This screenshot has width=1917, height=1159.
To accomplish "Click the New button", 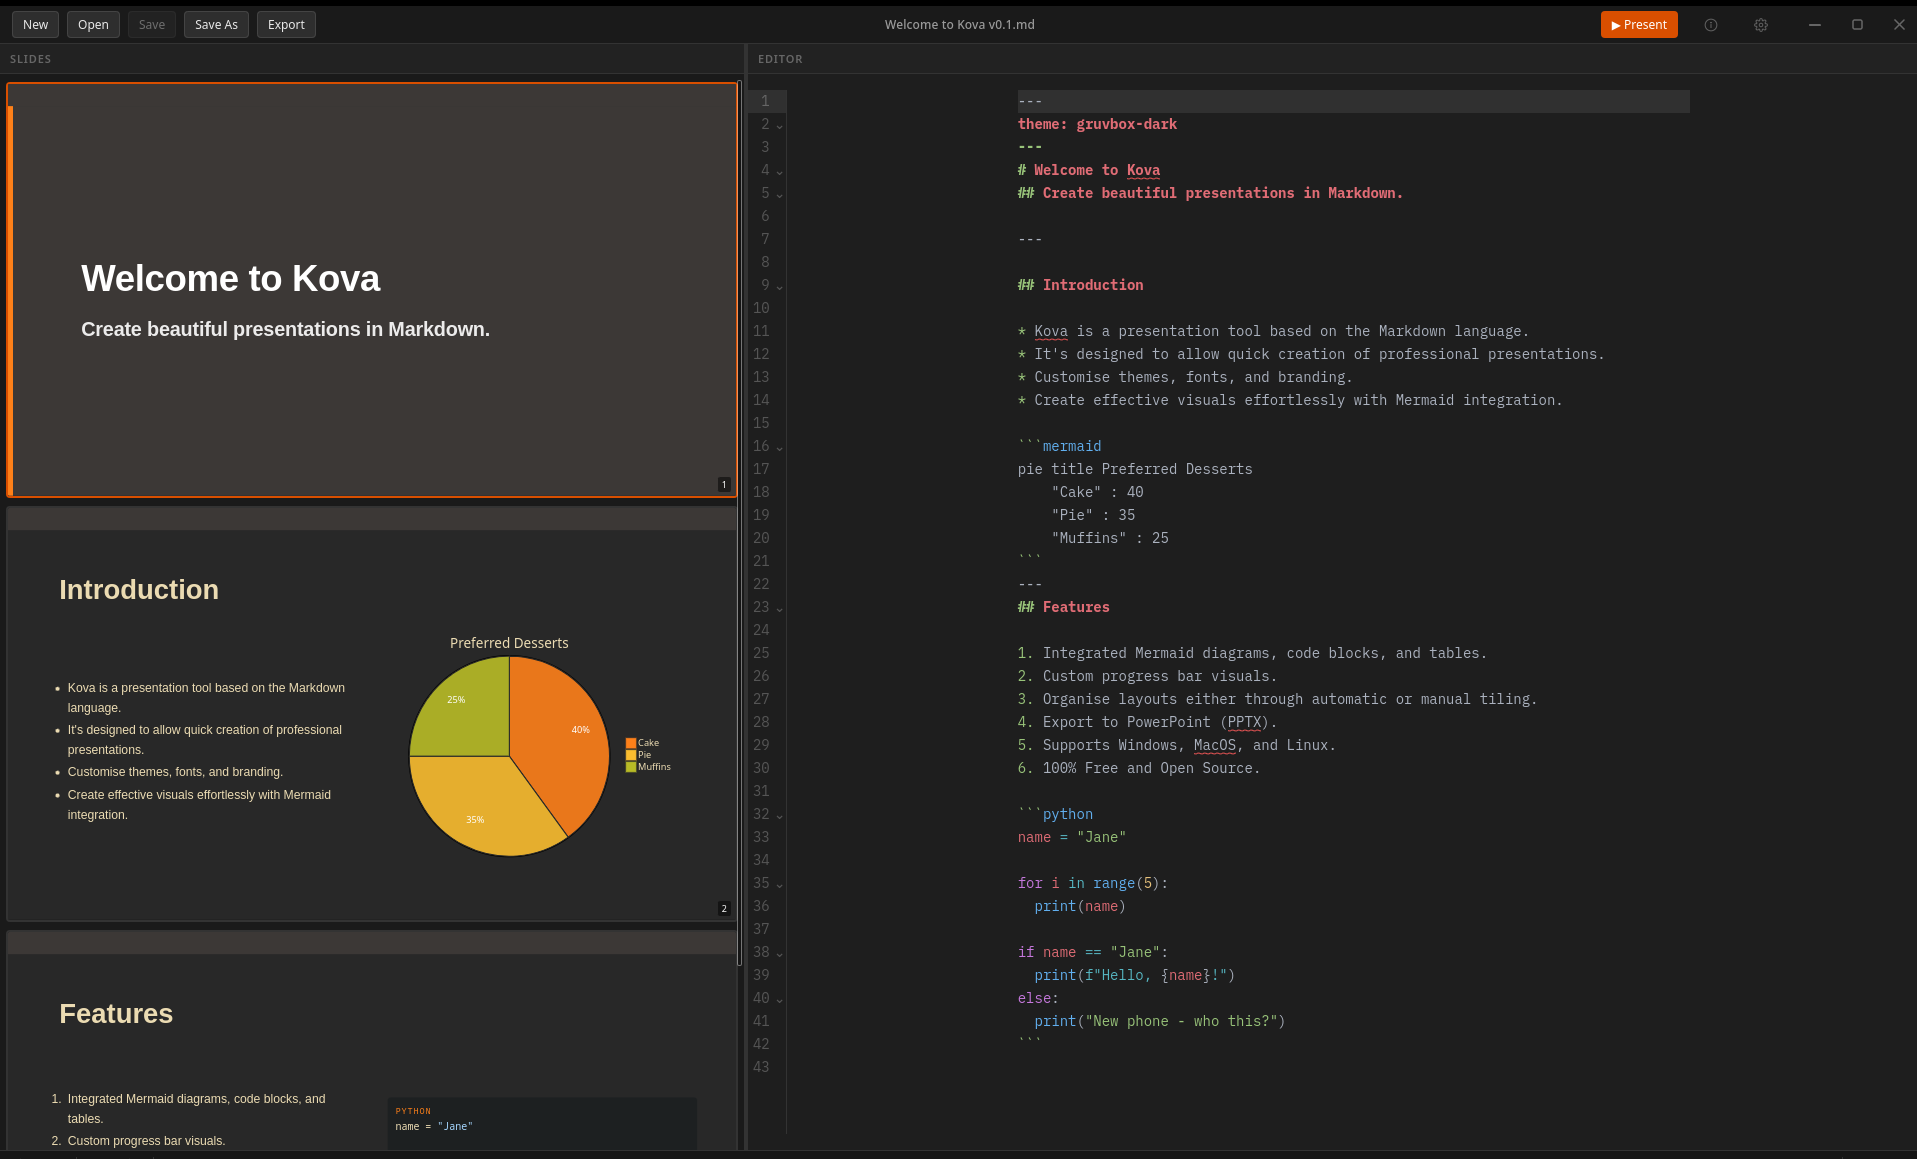I will click(x=35, y=25).
